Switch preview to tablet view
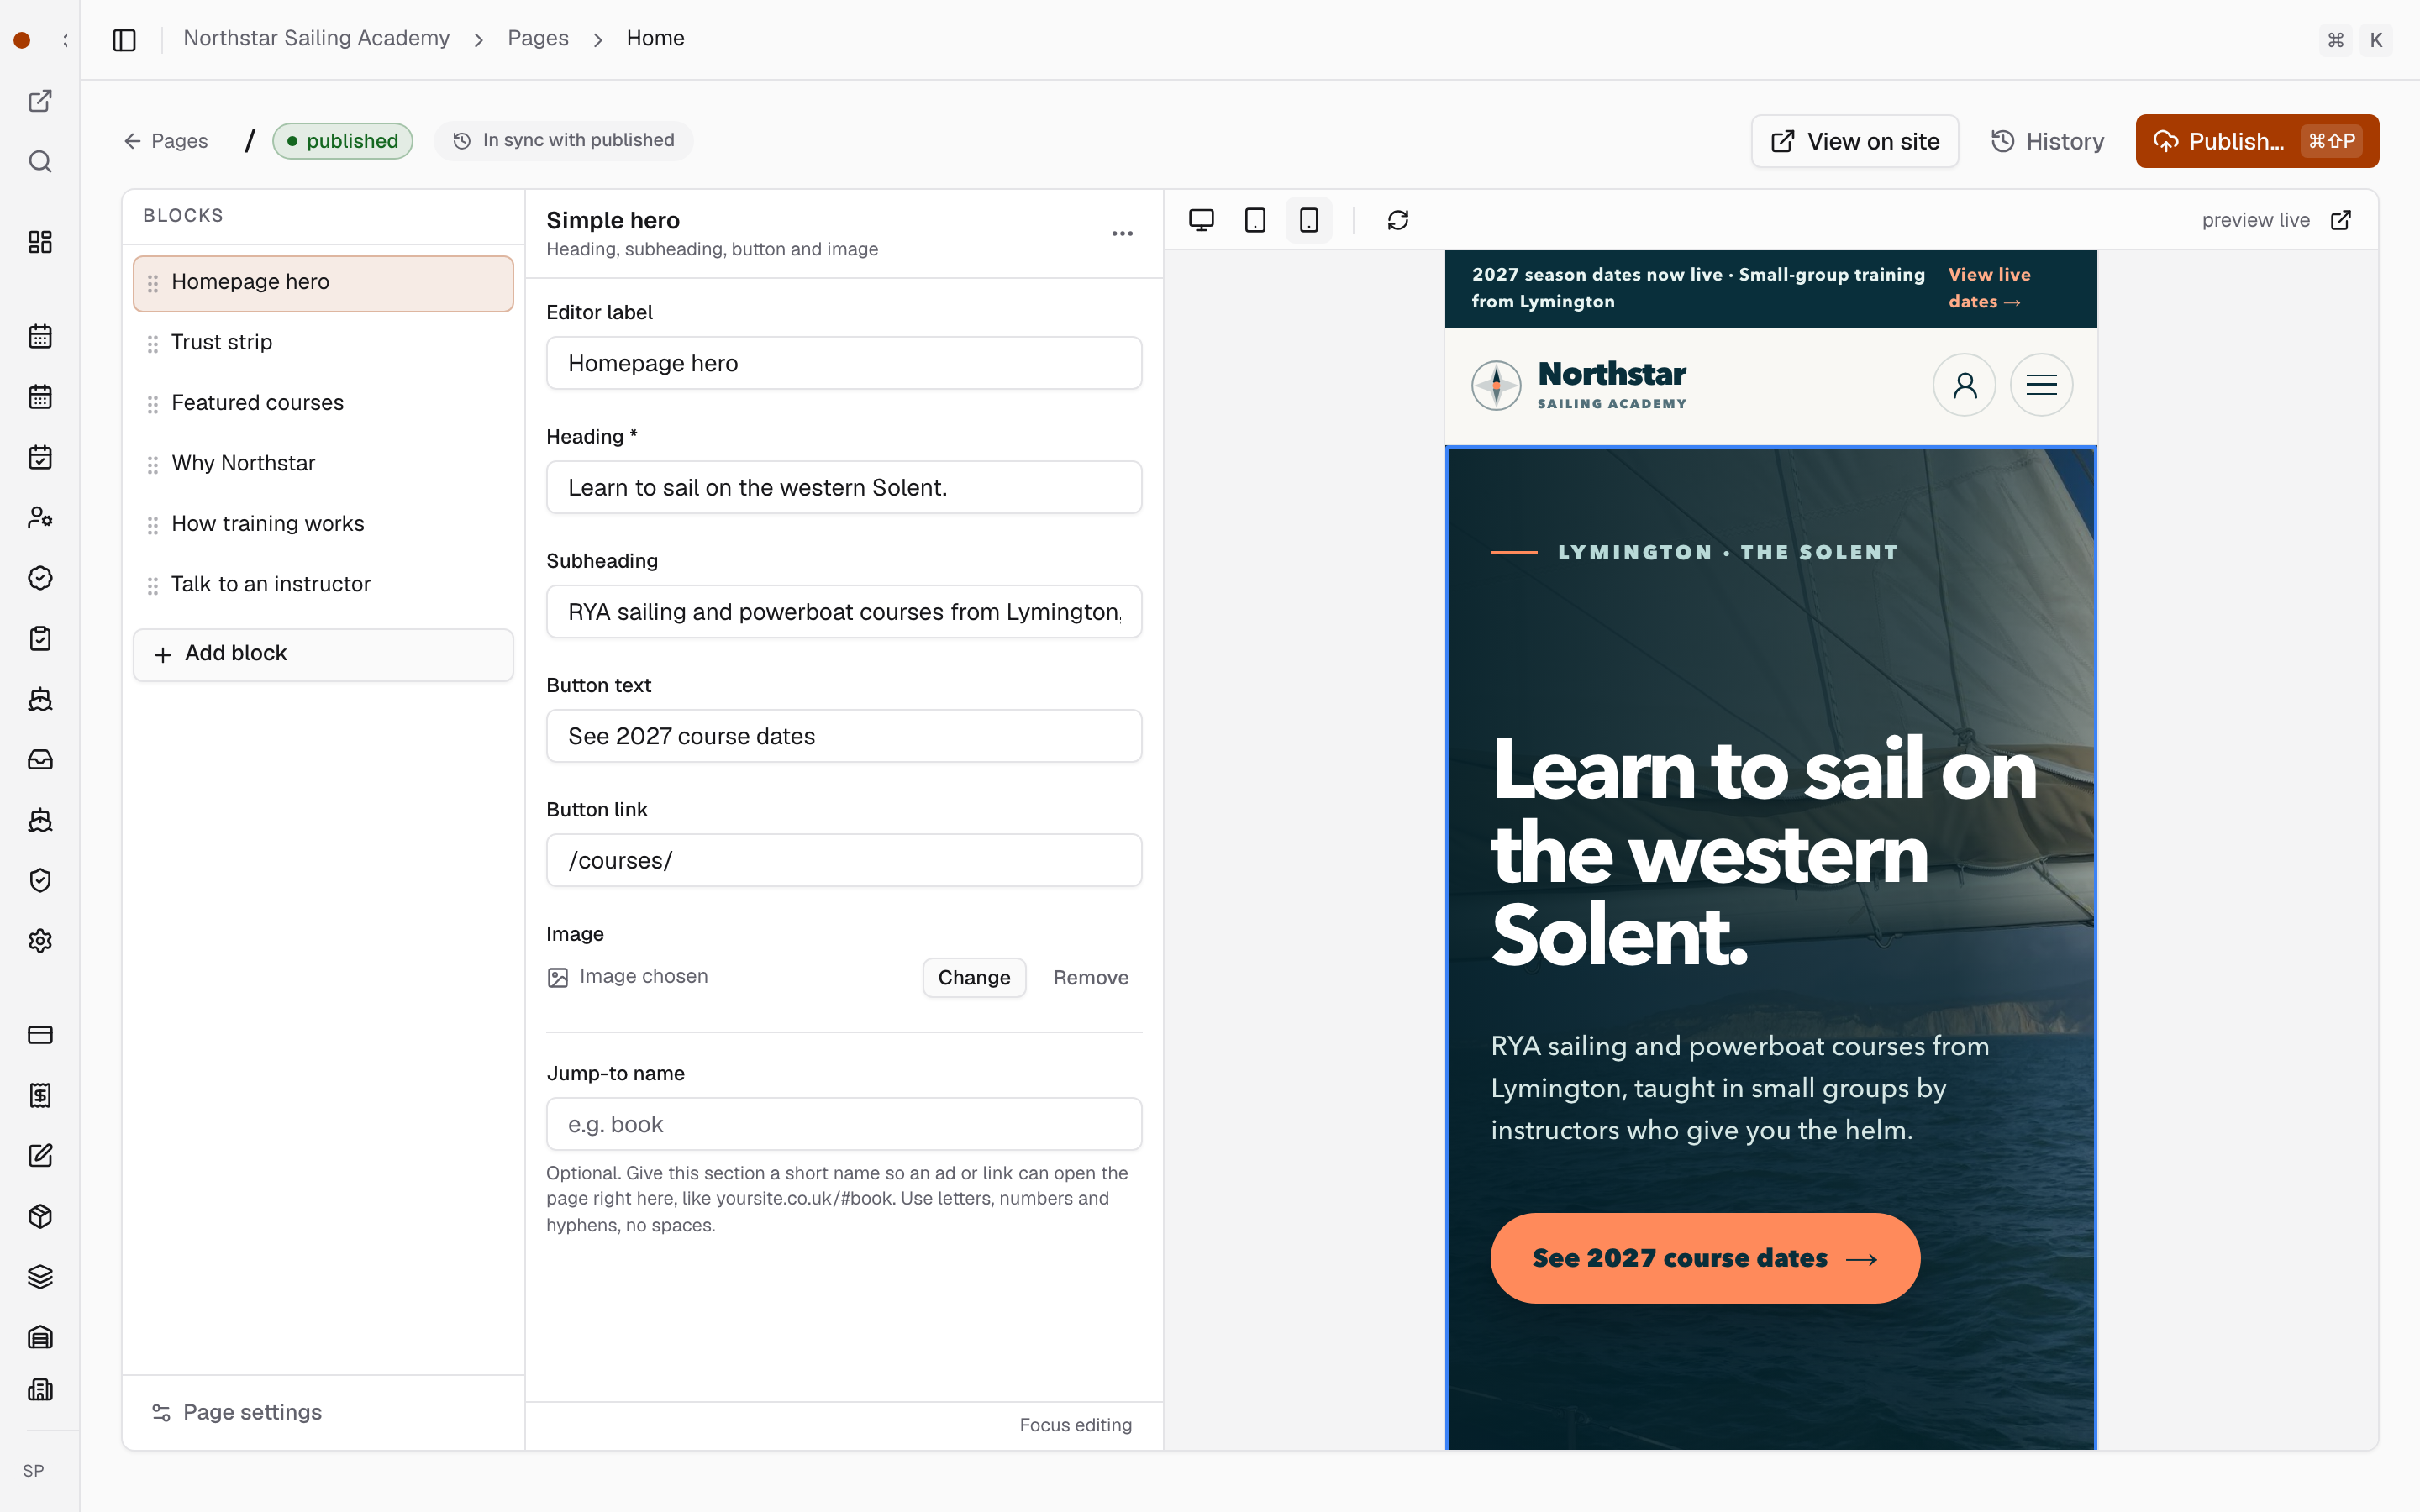The width and height of the screenshot is (2420, 1512). (x=1255, y=220)
